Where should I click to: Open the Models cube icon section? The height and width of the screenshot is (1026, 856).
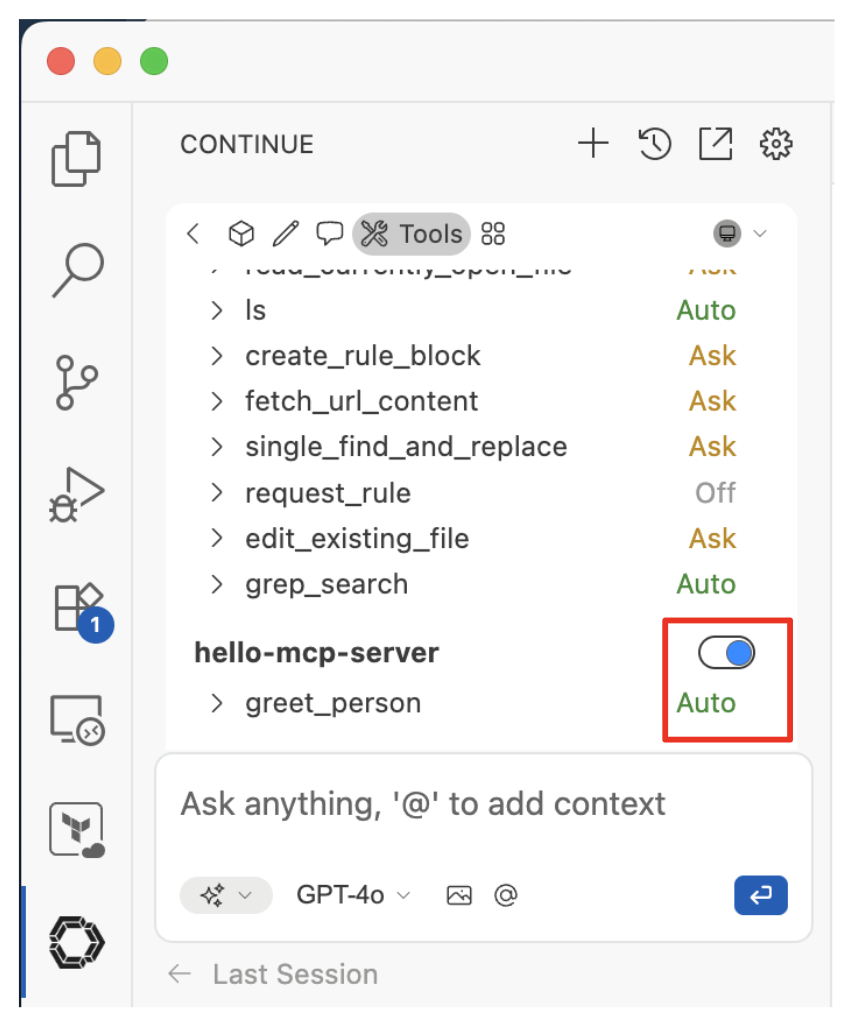click(x=241, y=234)
